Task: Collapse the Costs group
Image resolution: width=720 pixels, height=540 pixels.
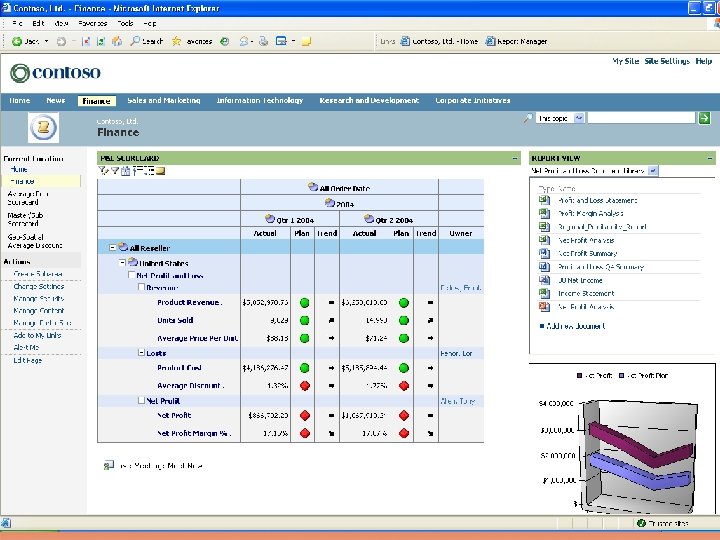Action: coord(141,353)
